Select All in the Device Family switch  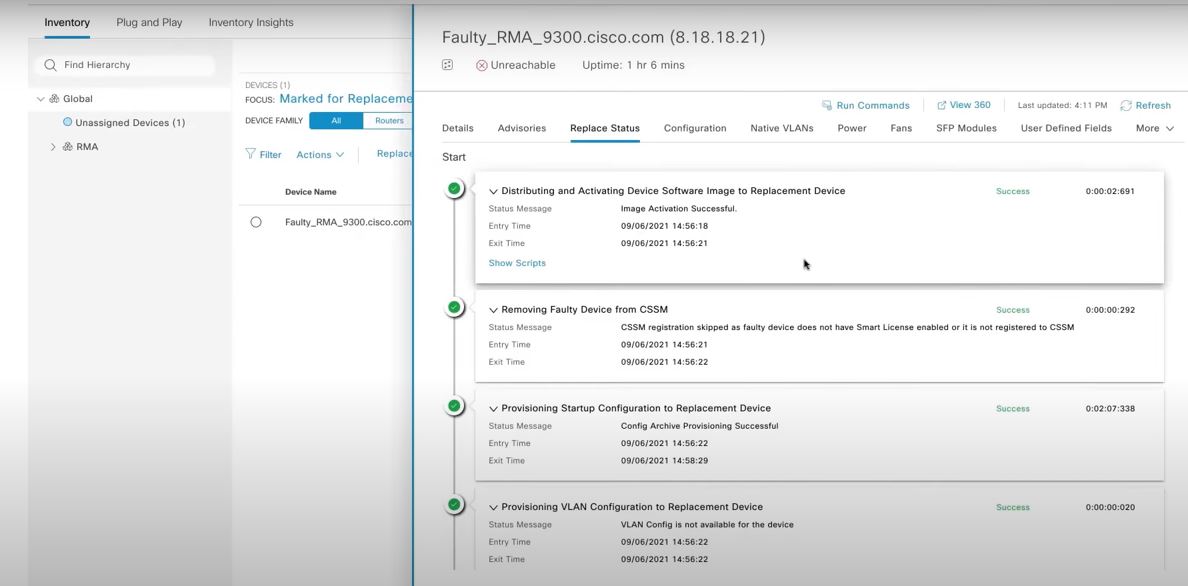coord(336,119)
